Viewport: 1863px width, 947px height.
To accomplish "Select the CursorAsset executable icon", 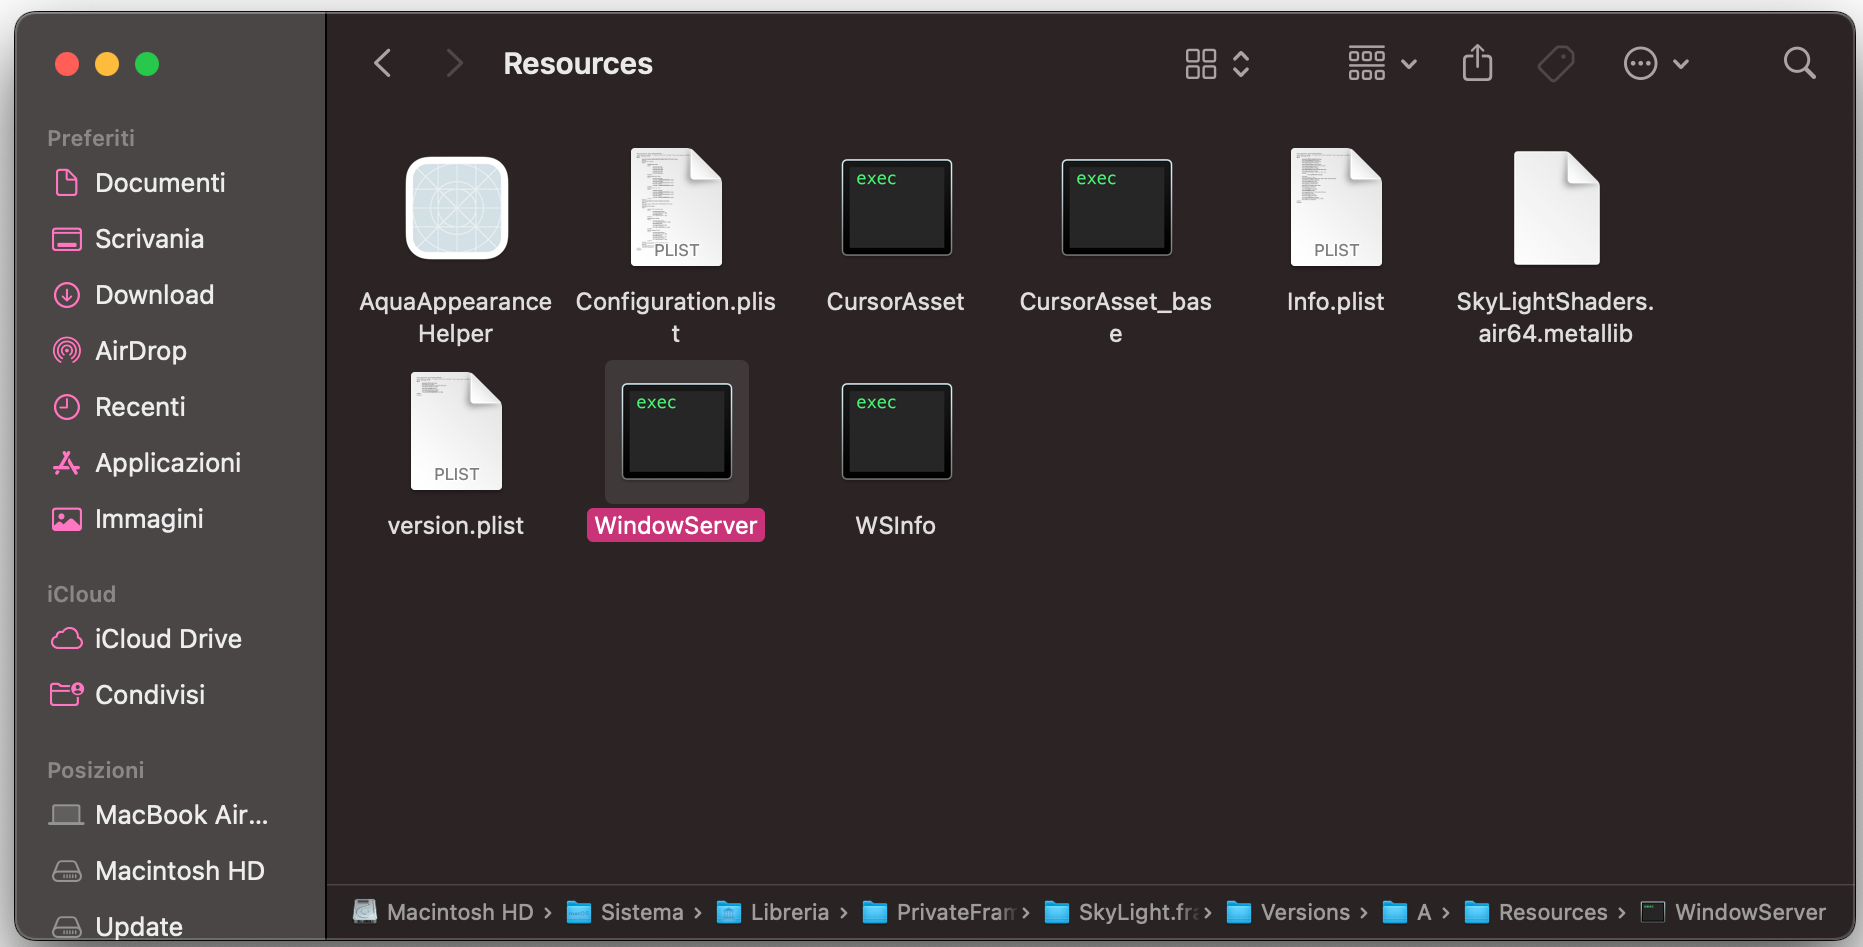I will 895,207.
